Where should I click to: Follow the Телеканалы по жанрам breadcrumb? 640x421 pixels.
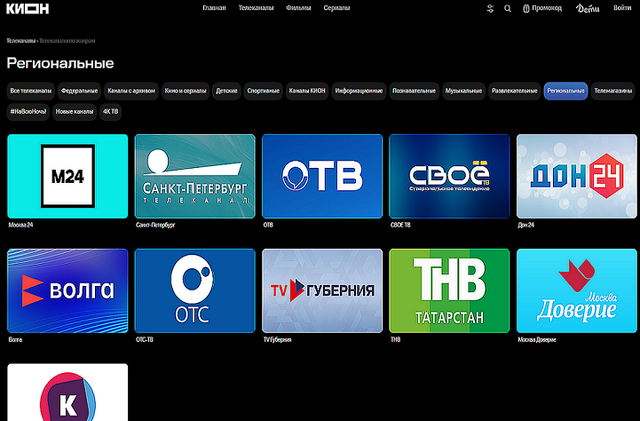coord(67,41)
